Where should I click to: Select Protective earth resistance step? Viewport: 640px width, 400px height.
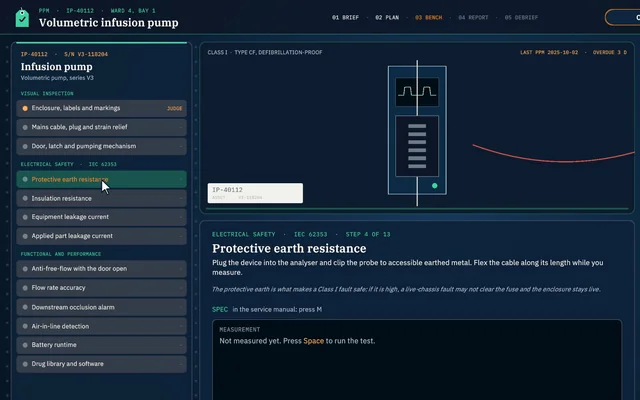(x=102, y=179)
